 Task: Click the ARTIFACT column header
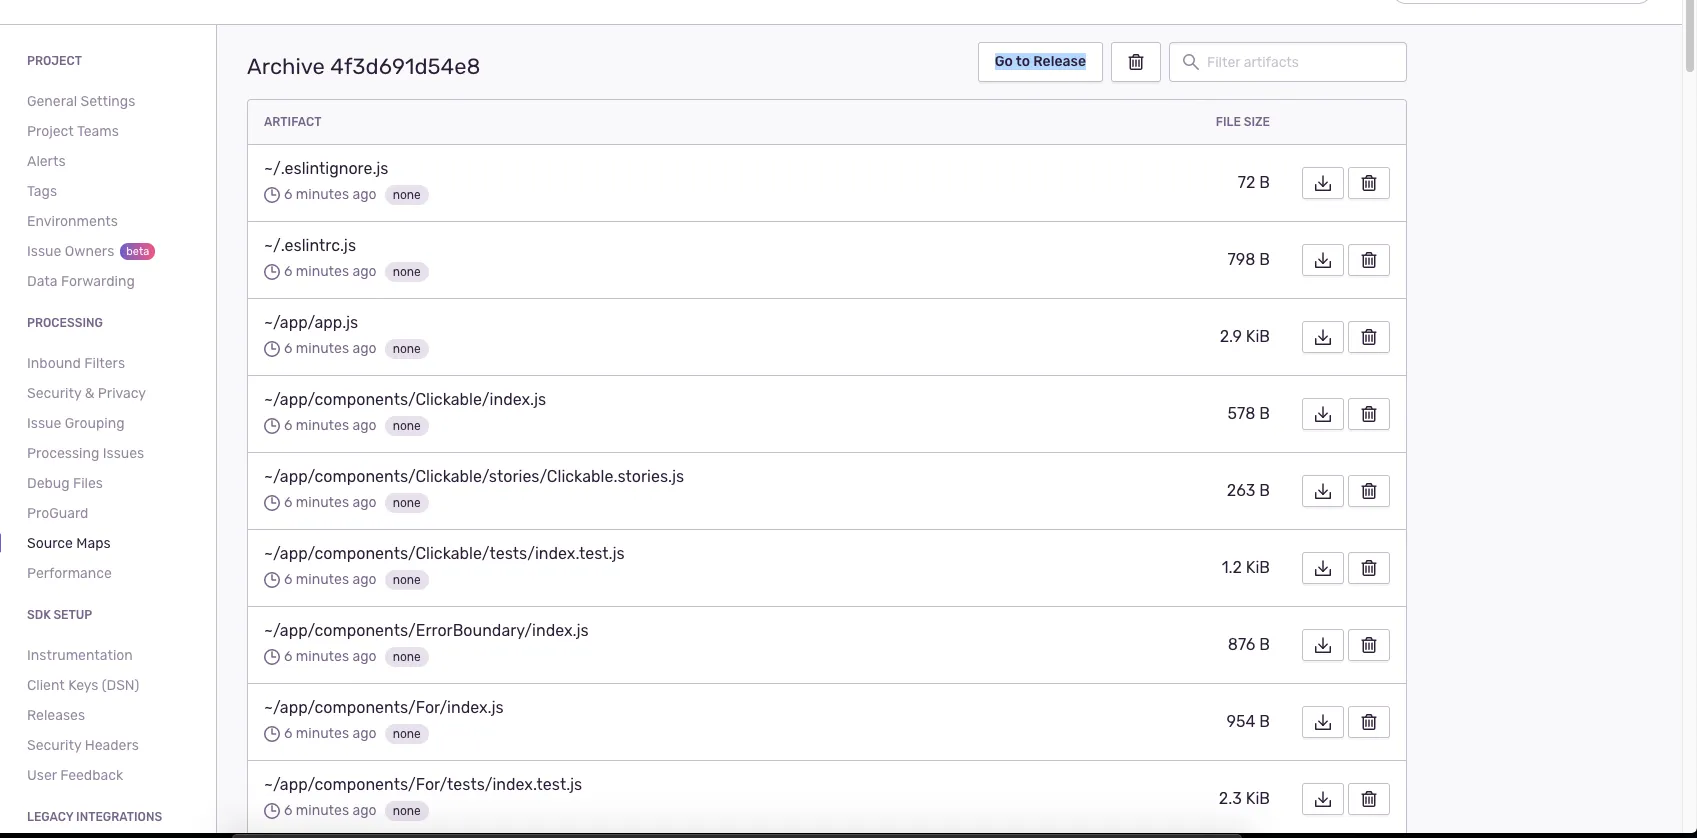point(293,122)
